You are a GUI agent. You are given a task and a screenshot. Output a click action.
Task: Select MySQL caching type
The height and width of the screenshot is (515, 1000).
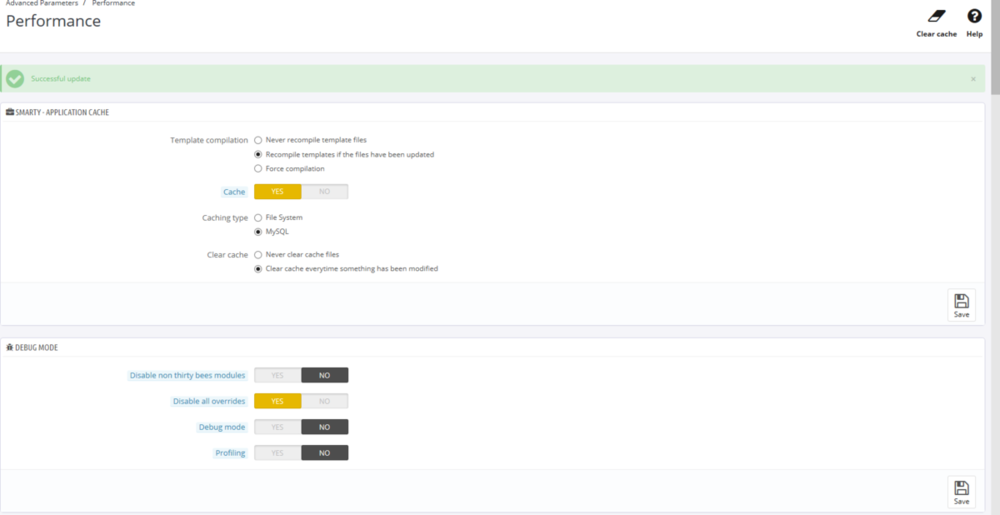pyautogui.click(x=258, y=232)
